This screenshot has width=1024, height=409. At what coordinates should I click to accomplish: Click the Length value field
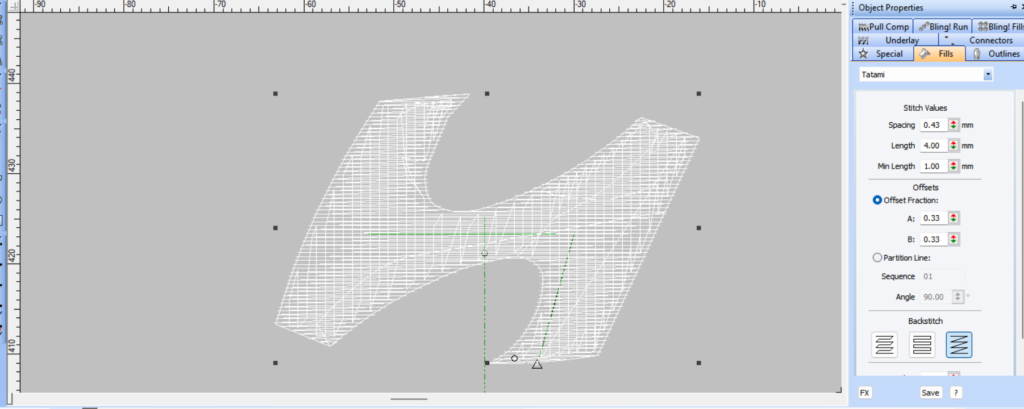[x=934, y=145]
